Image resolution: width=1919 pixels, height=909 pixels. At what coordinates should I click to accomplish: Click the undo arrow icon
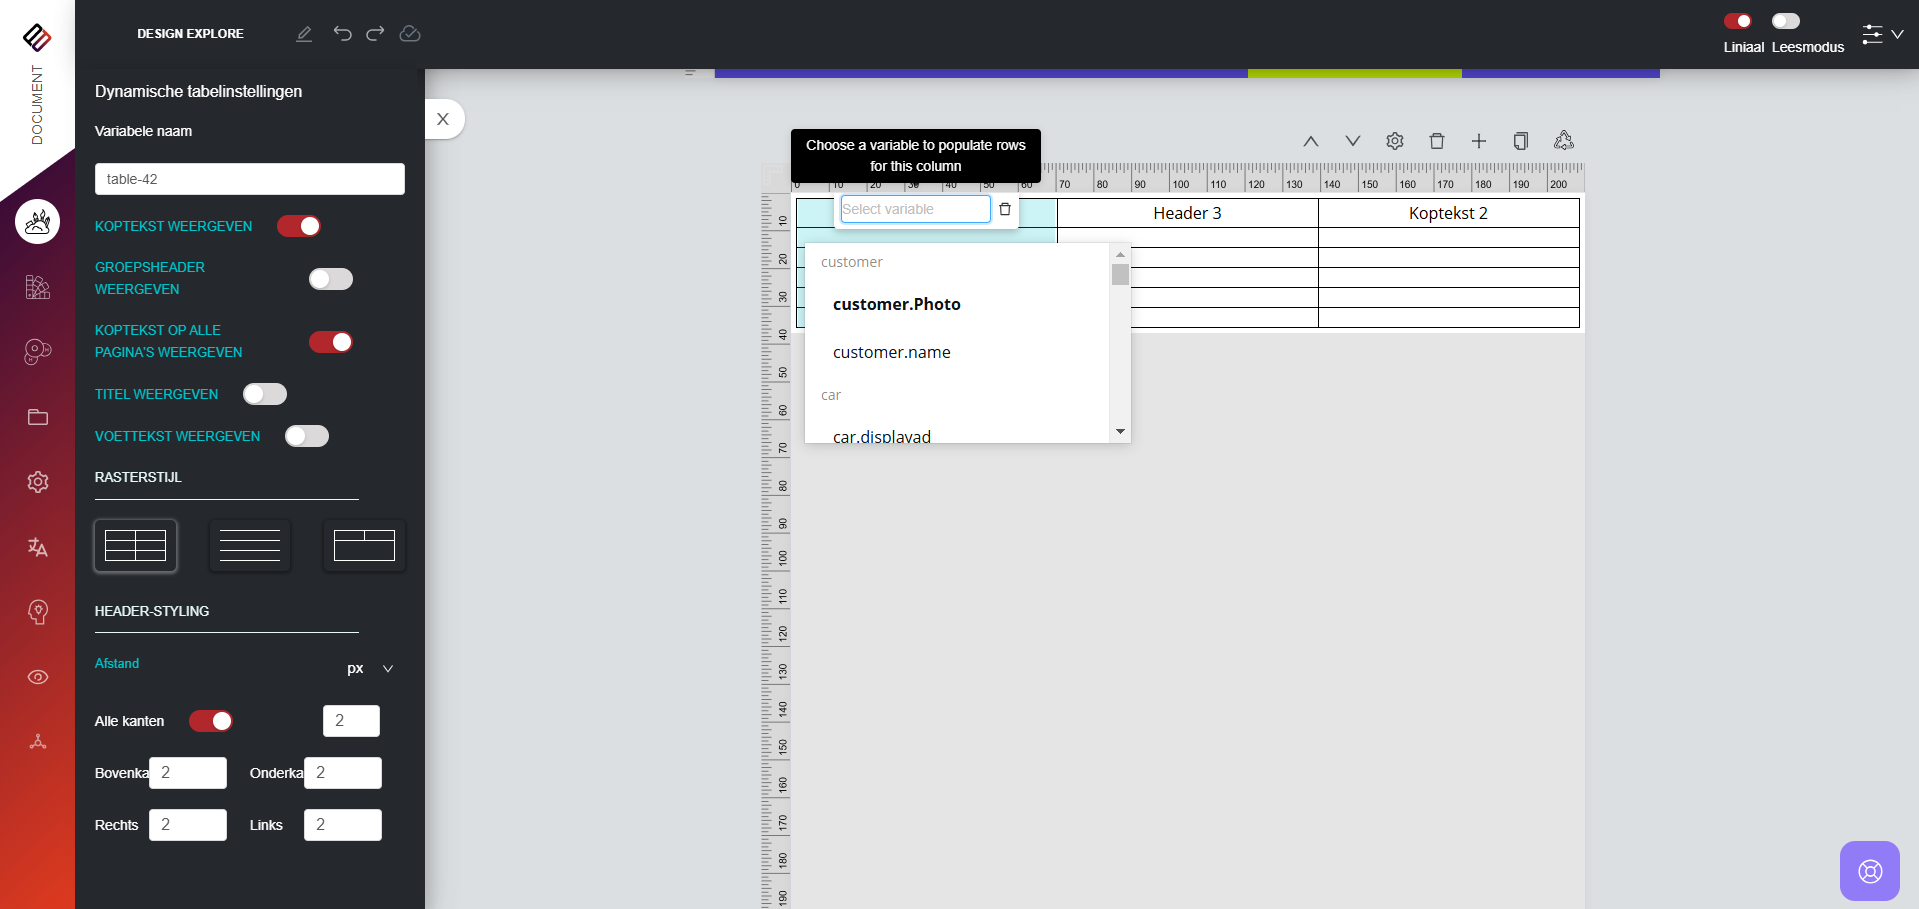point(342,34)
